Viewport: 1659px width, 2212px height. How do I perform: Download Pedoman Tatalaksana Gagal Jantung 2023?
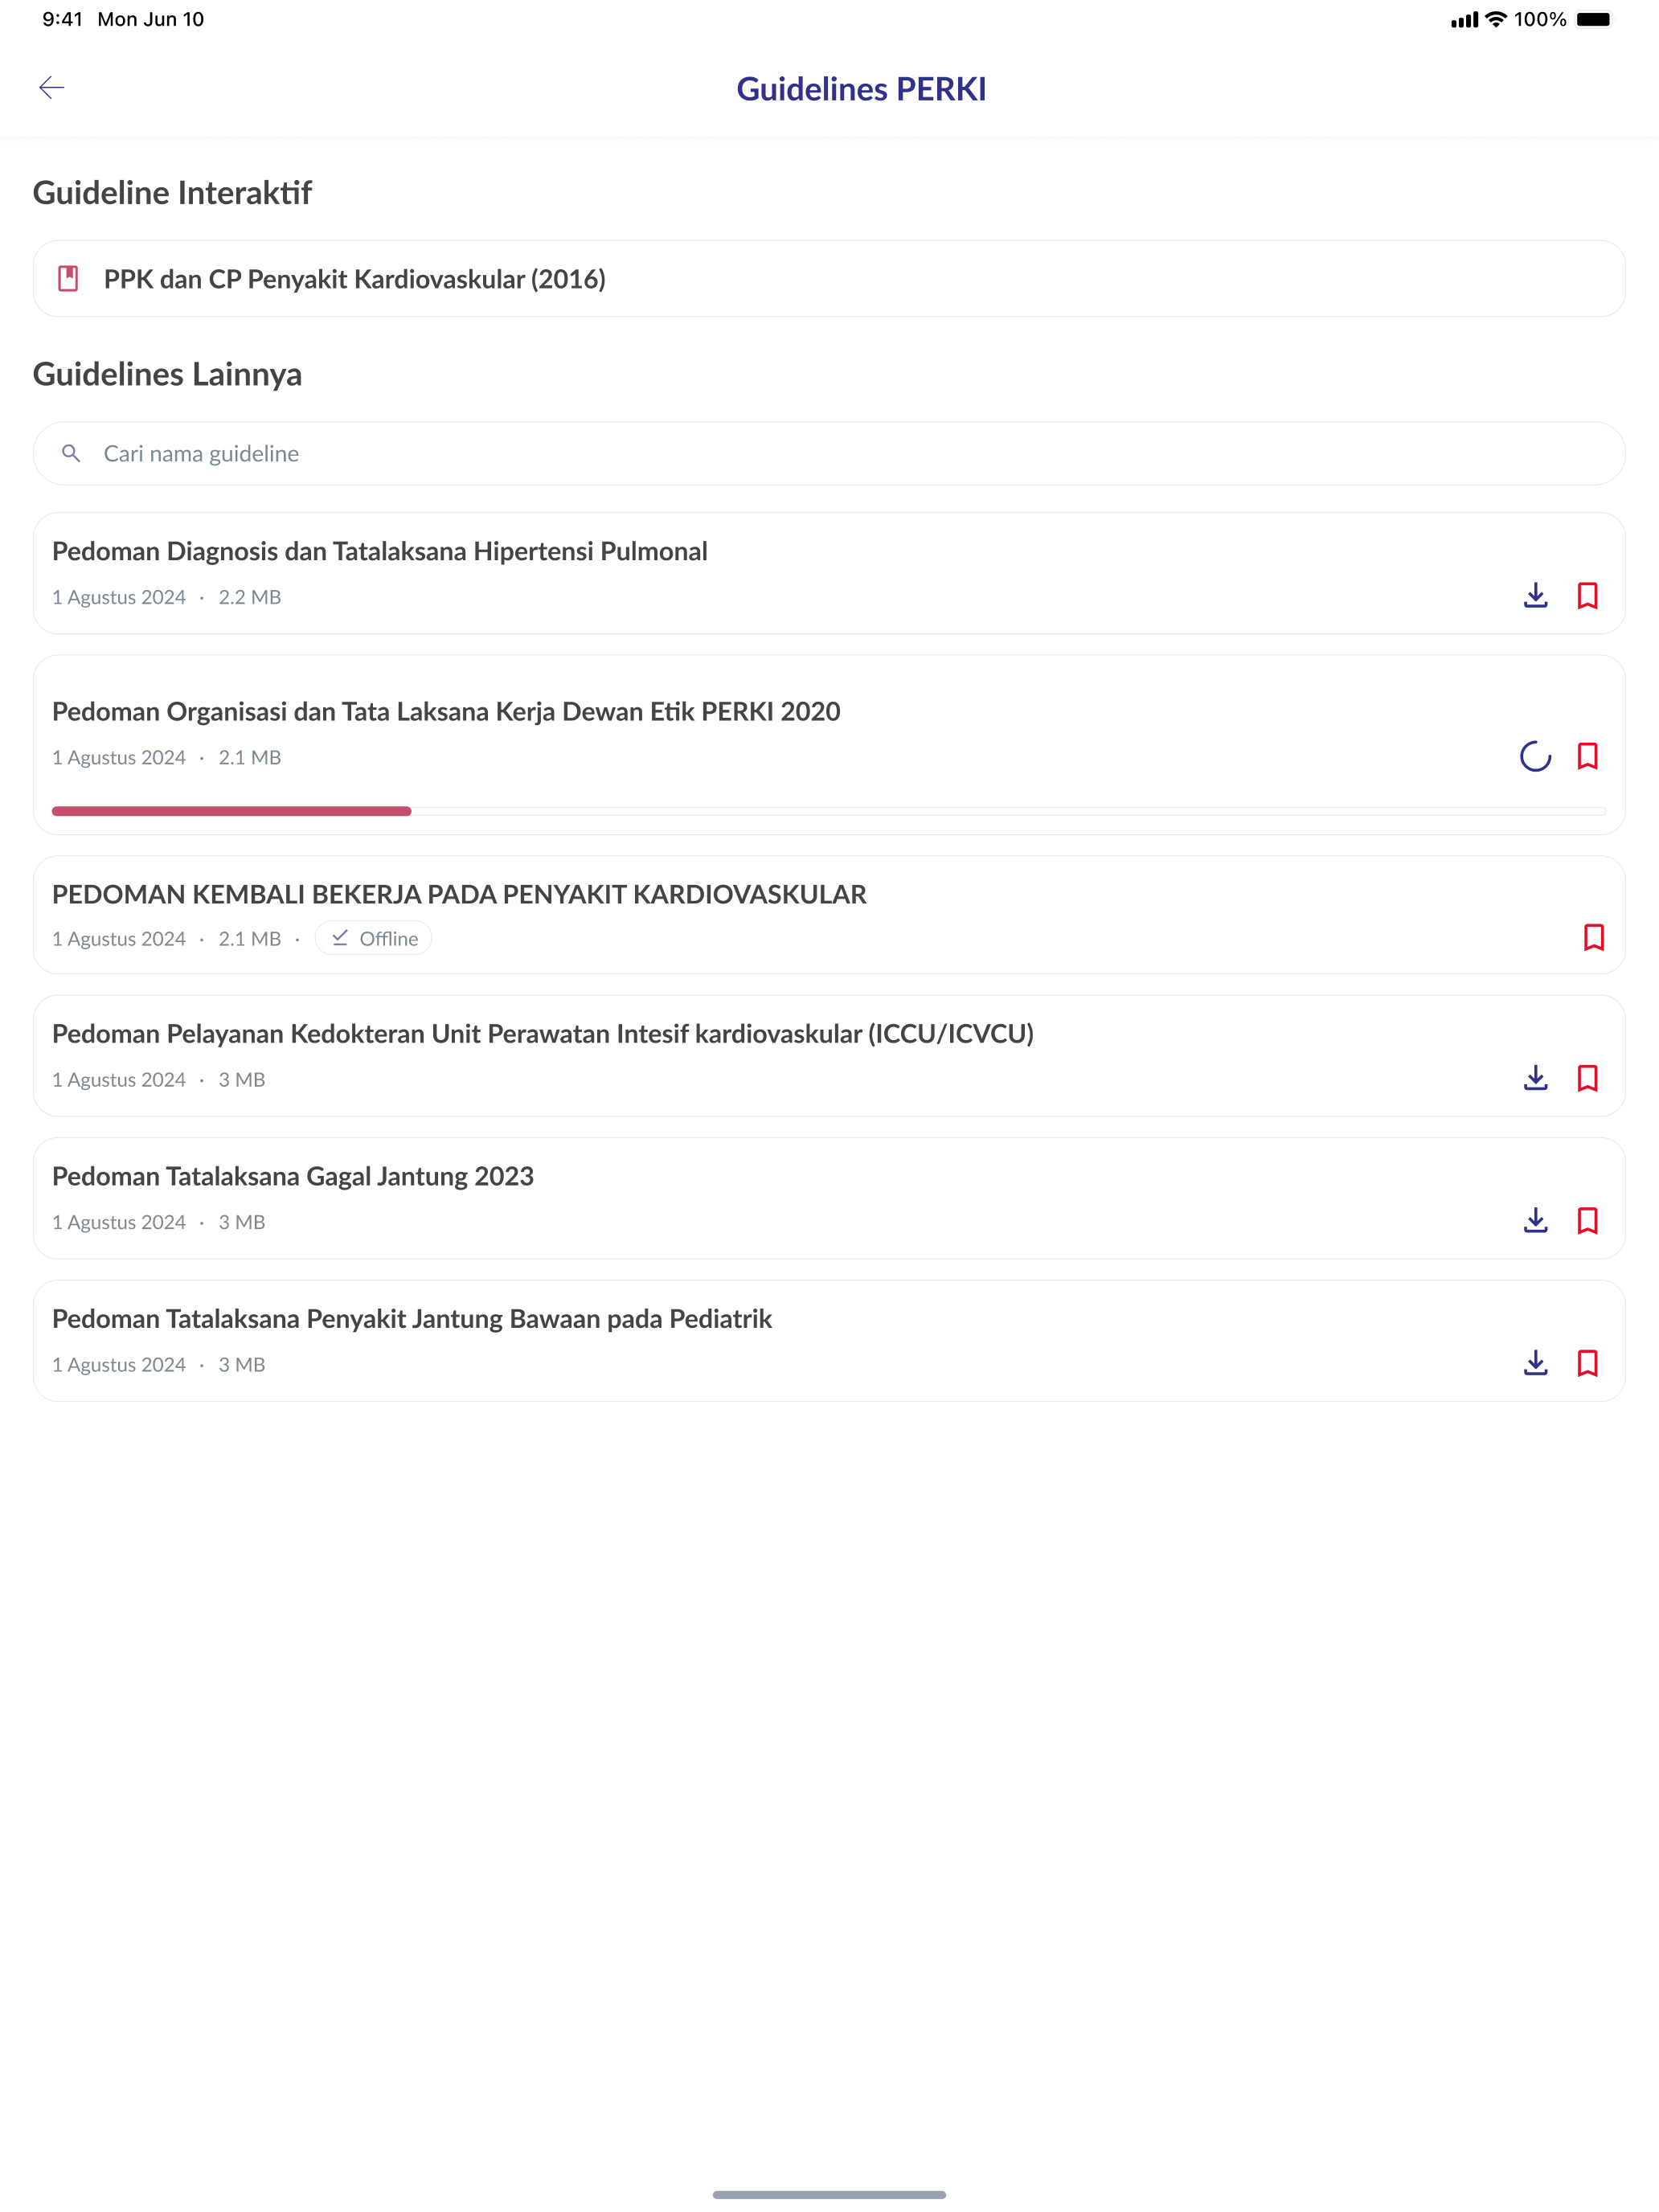coord(1535,1220)
